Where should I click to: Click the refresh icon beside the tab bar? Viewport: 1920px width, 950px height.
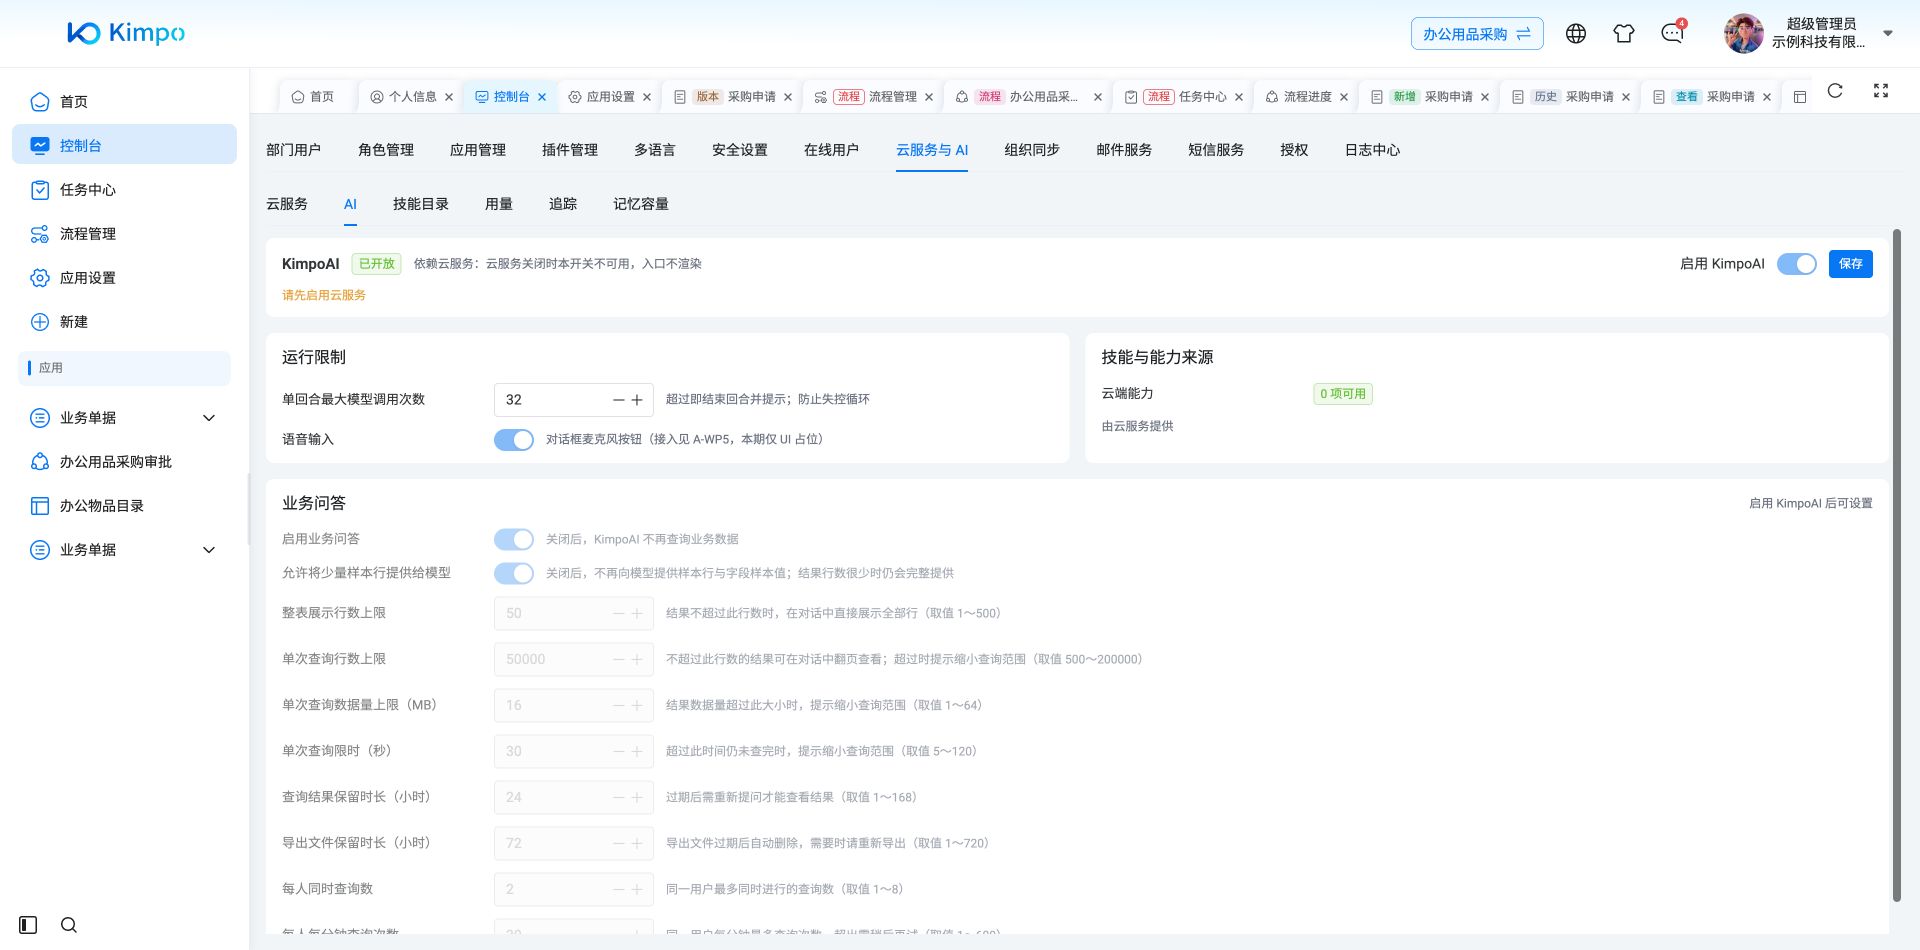(x=1835, y=91)
